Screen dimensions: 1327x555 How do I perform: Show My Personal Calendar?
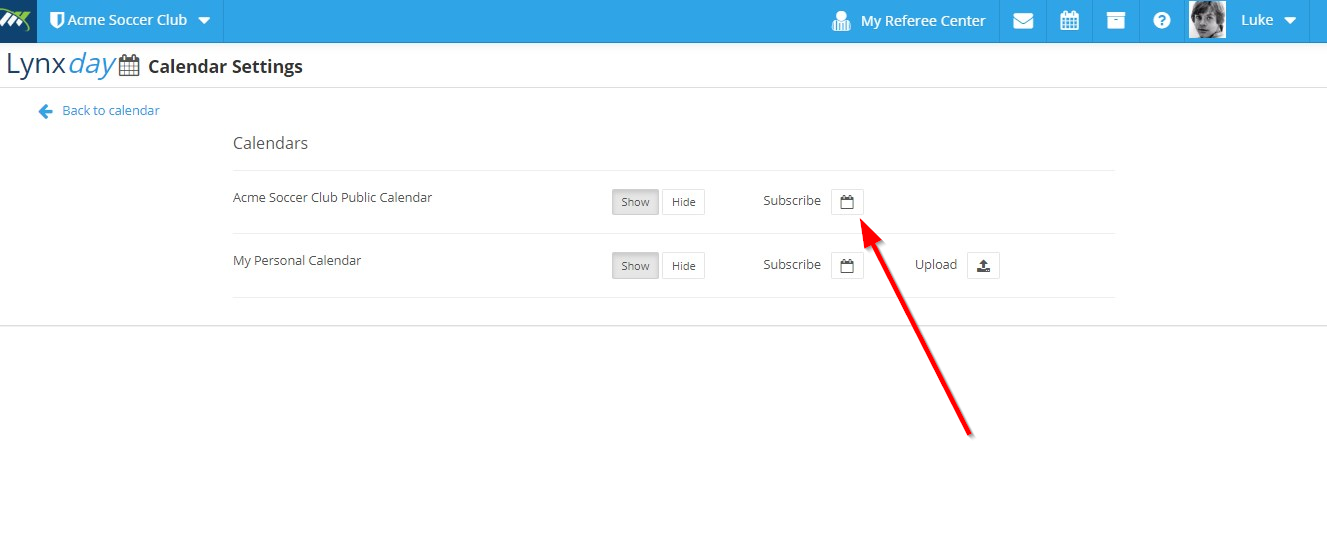635,266
